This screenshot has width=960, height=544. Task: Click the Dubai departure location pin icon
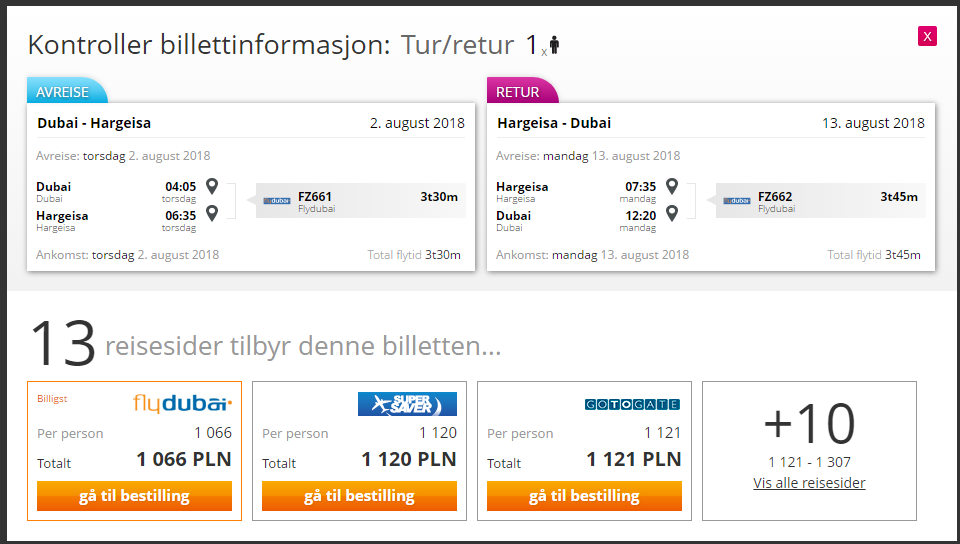click(x=212, y=186)
